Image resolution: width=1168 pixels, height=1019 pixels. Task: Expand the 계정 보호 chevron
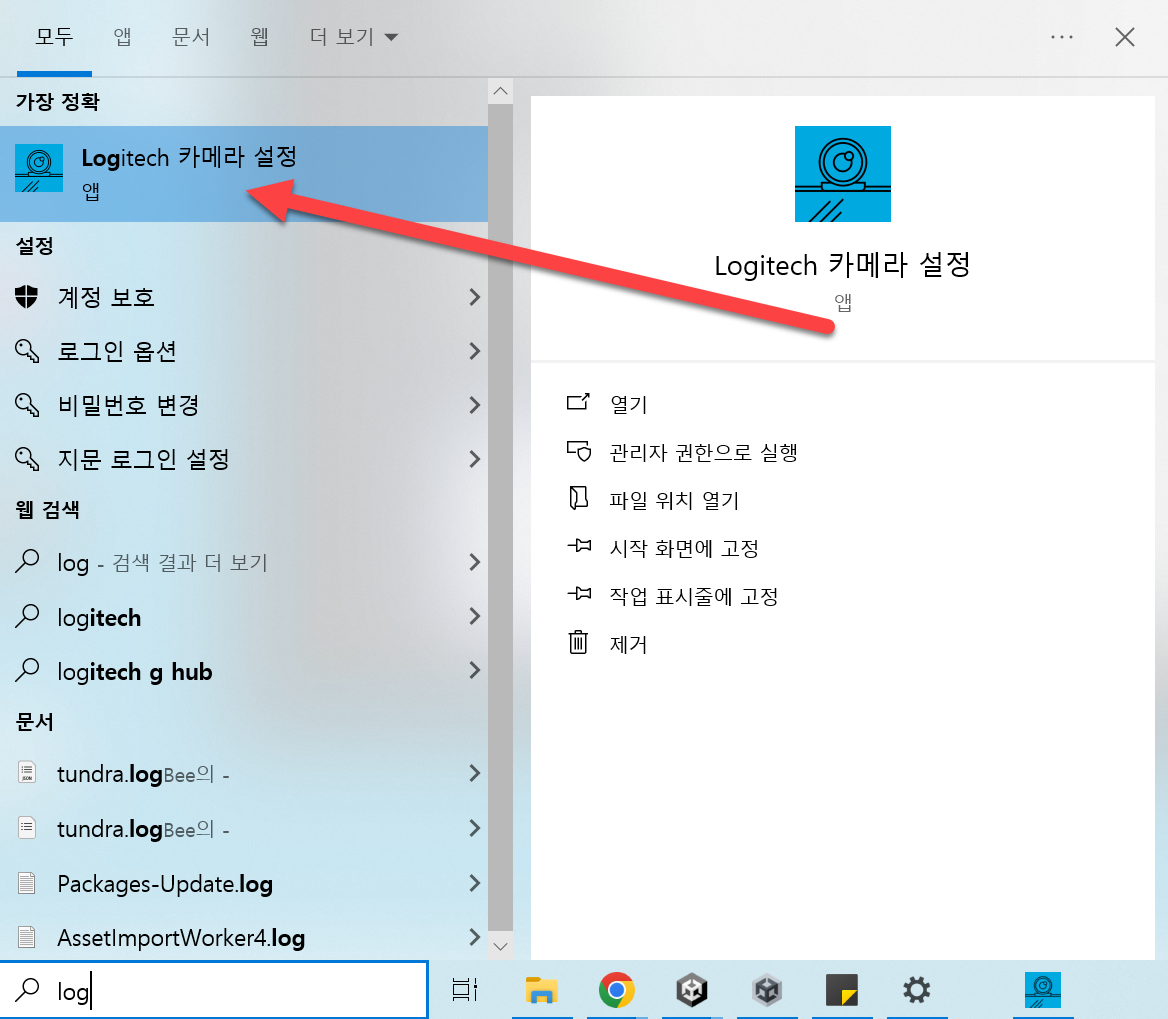[474, 297]
